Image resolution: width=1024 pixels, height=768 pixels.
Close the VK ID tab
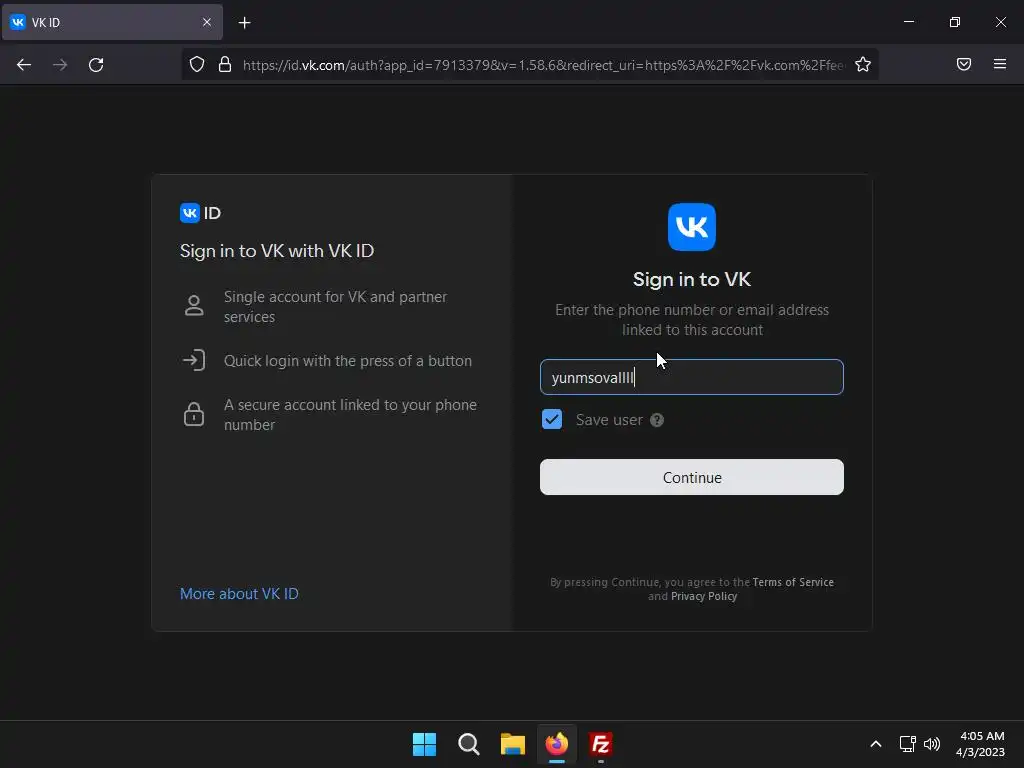coord(207,22)
